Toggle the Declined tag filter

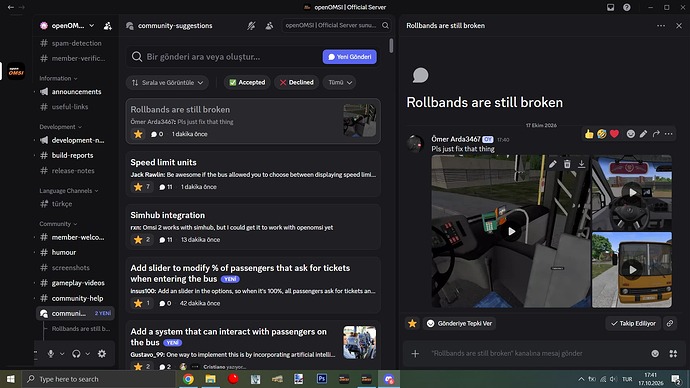[x=297, y=82]
